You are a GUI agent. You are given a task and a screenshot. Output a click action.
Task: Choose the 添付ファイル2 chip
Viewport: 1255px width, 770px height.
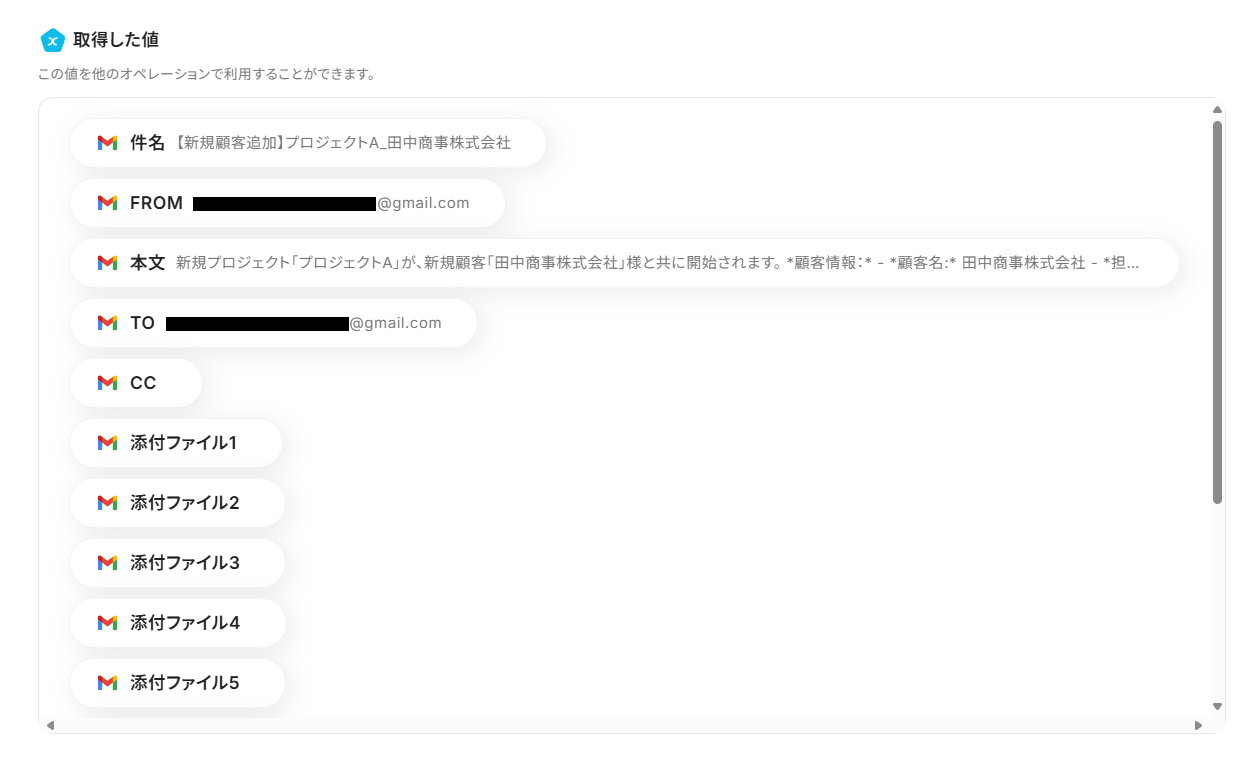click(178, 503)
